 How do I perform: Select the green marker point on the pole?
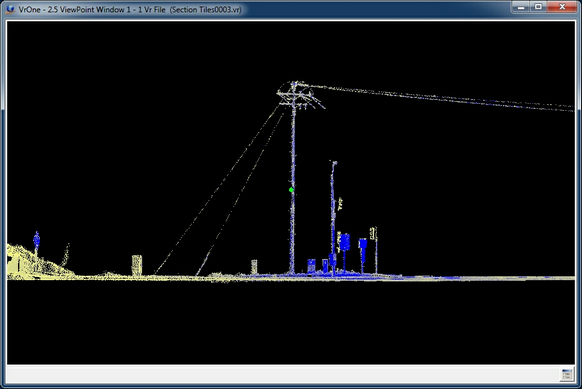click(x=291, y=190)
